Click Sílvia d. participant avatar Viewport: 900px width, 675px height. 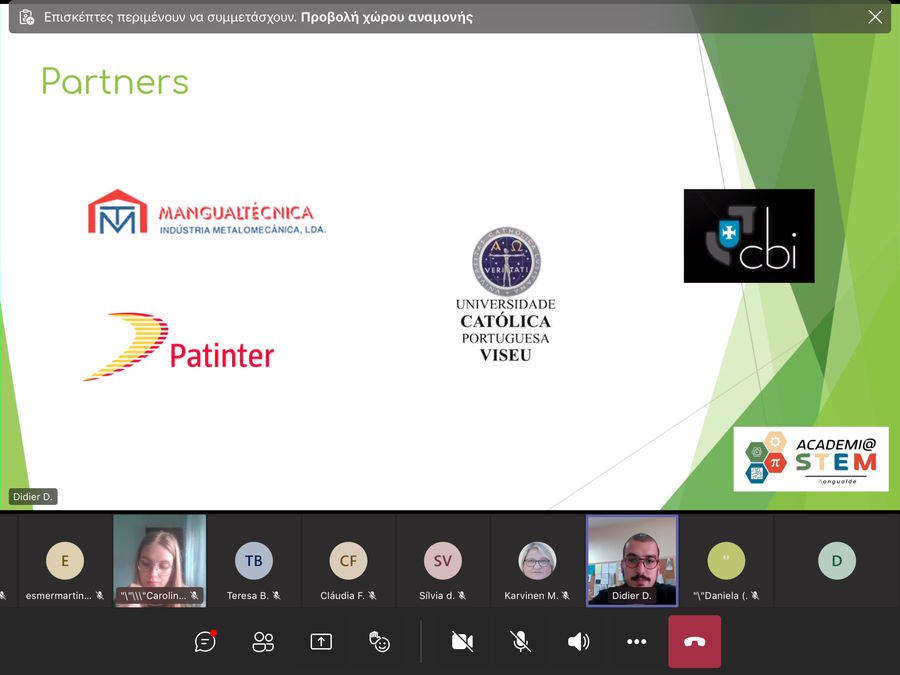coord(442,561)
